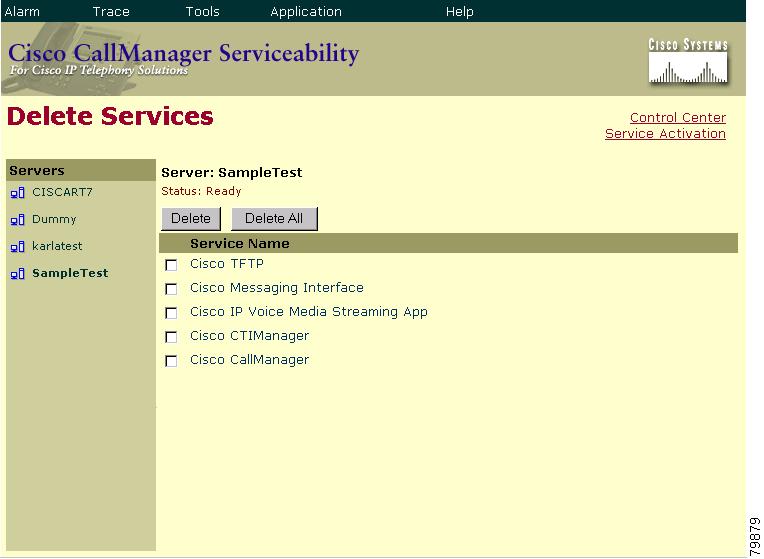
Task: Click the Delete Services page title
Action: click(110, 116)
